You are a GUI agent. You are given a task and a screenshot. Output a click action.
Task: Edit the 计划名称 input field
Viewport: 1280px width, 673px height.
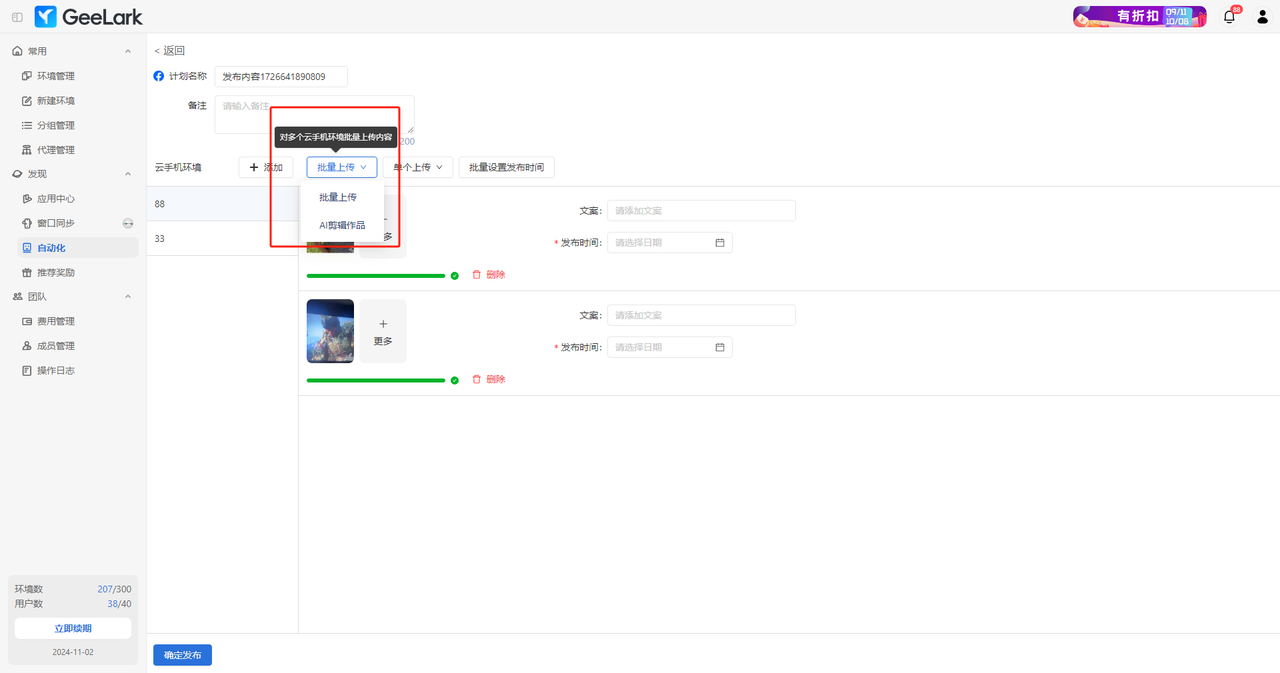(x=281, y=77)
